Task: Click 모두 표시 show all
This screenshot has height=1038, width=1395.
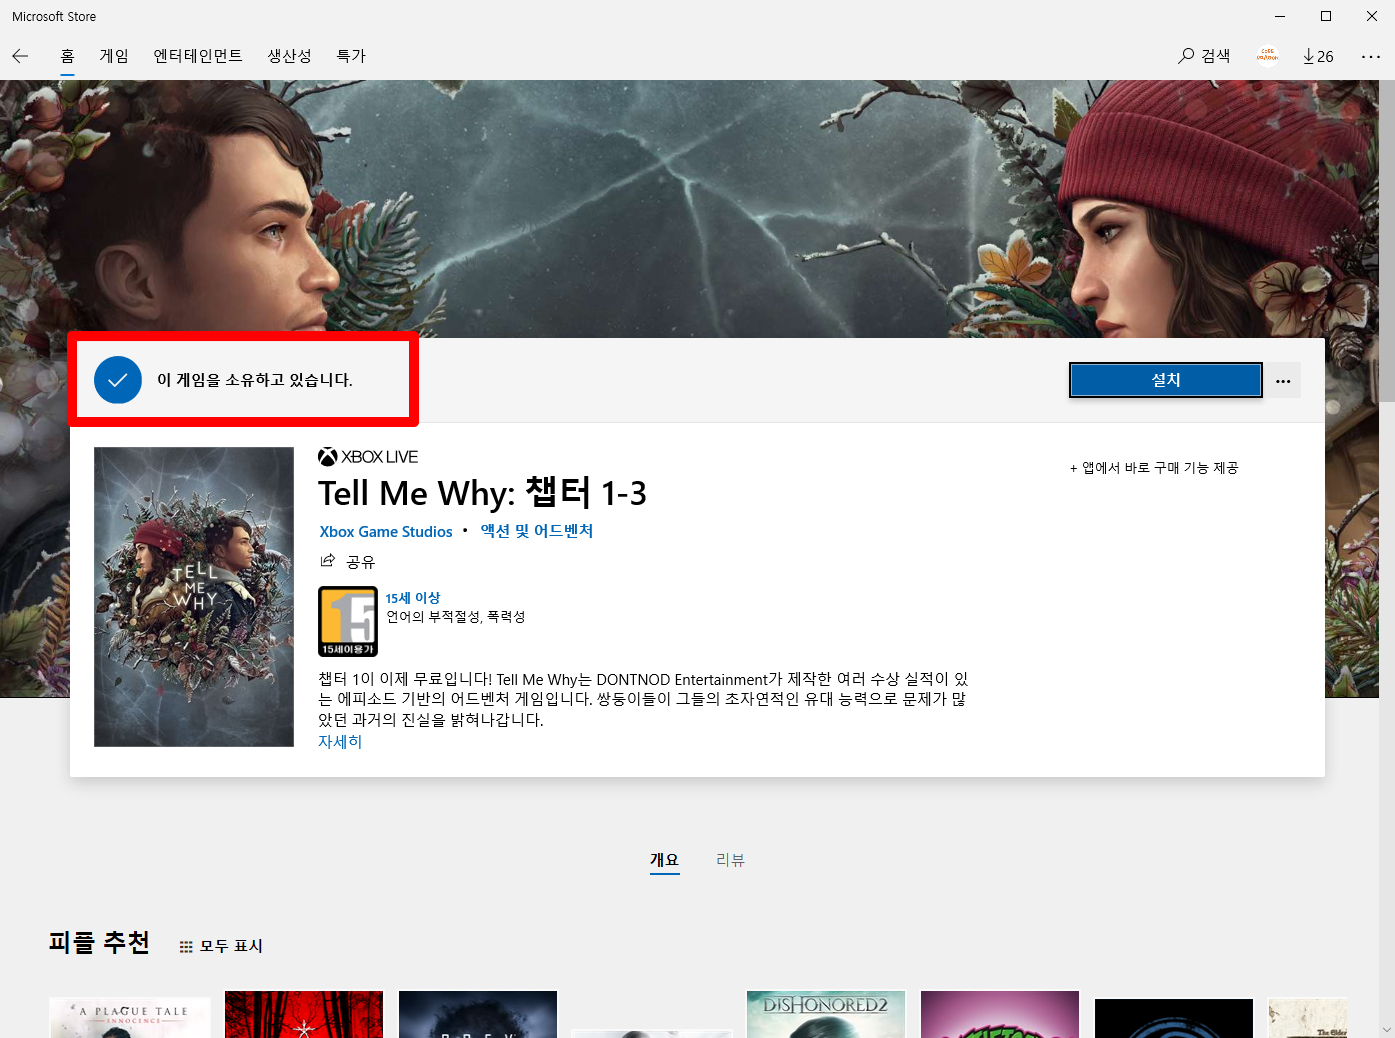Action: tap(221, 946)
